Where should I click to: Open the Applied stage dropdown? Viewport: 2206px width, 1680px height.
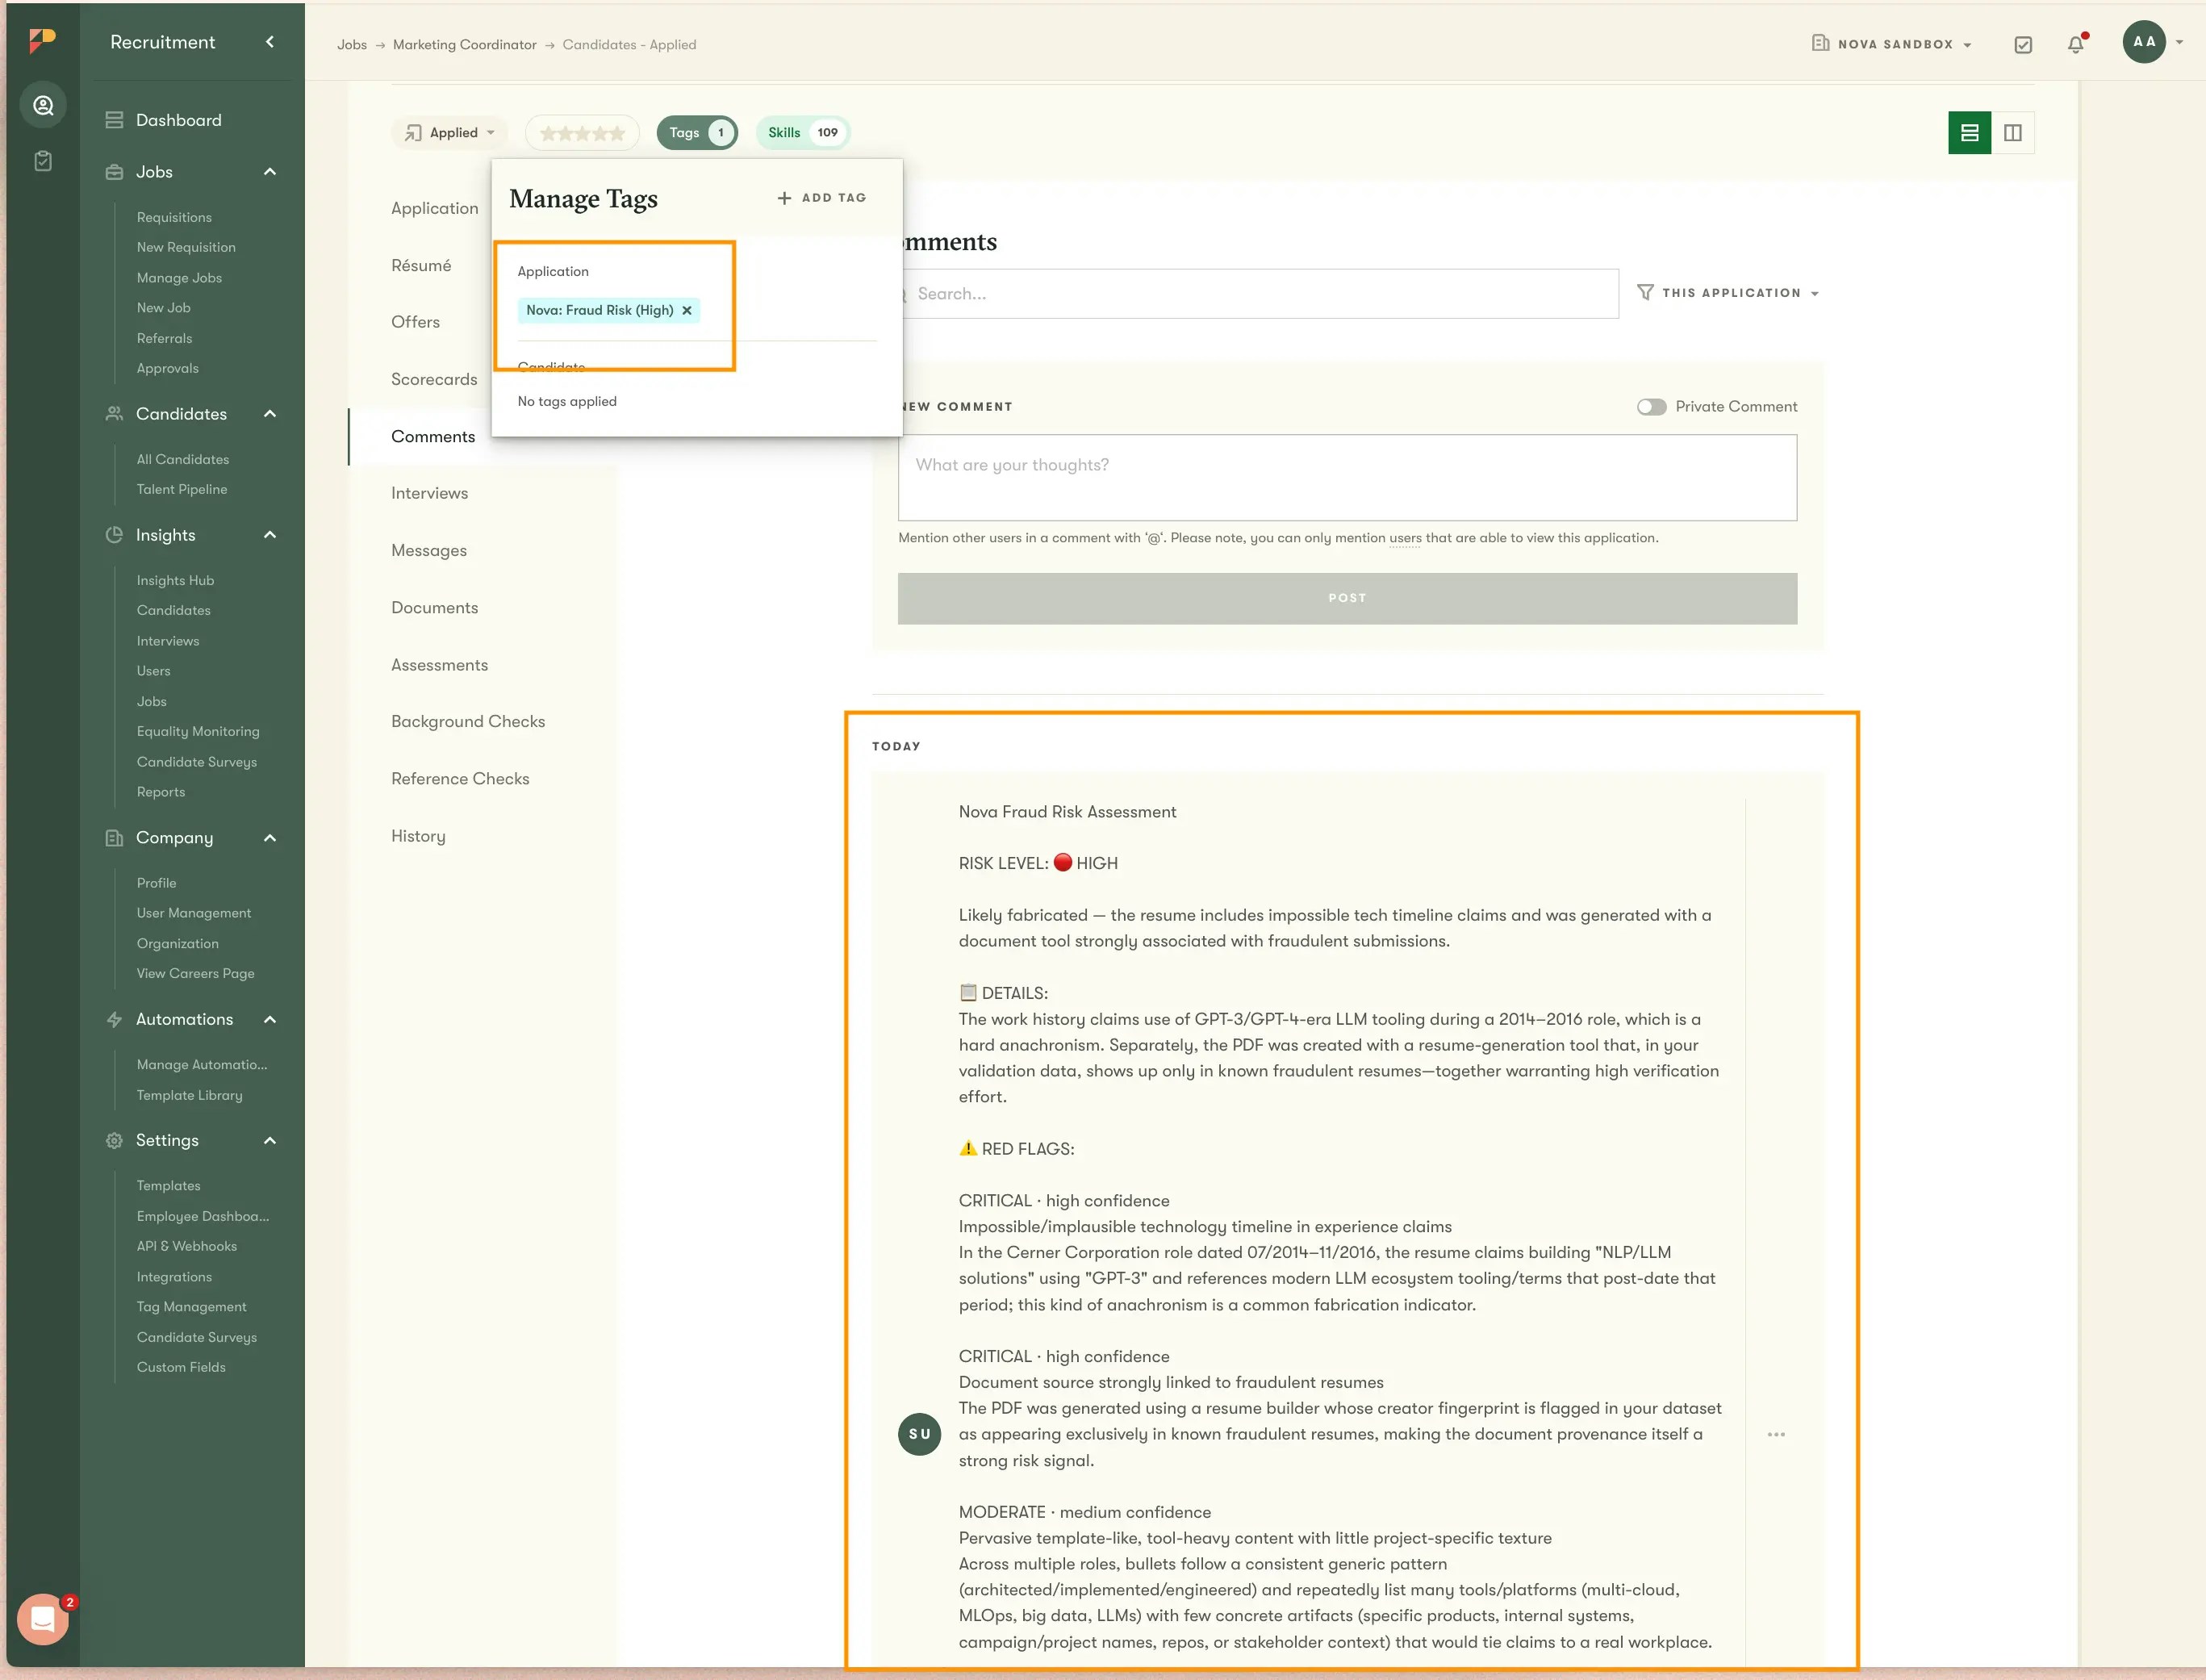click(449, 132)
